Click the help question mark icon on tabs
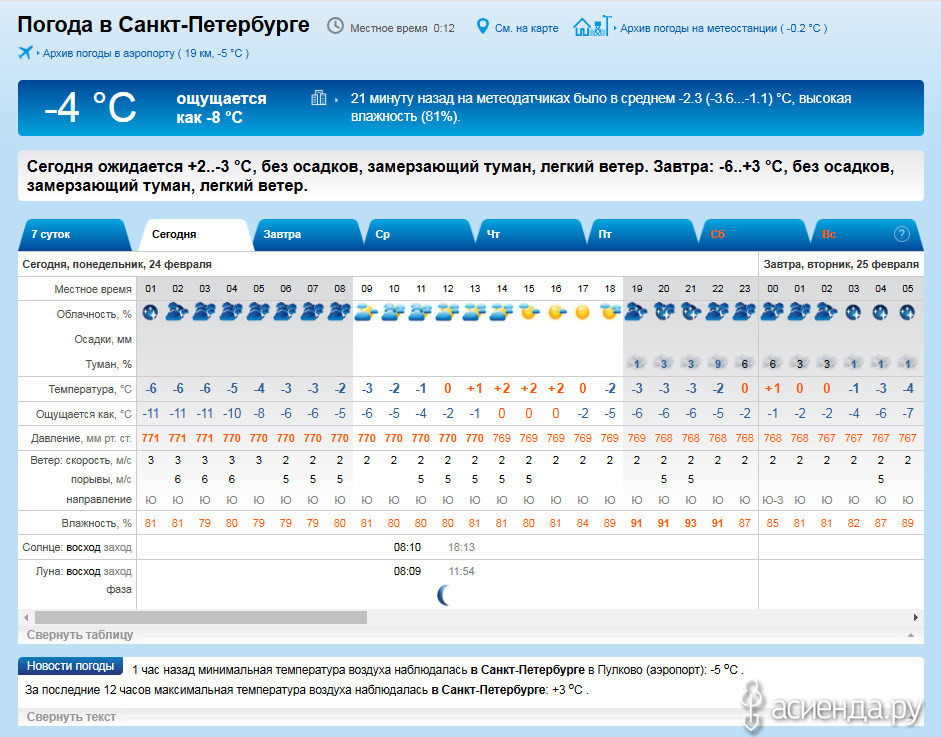 (x=901, y=234)
